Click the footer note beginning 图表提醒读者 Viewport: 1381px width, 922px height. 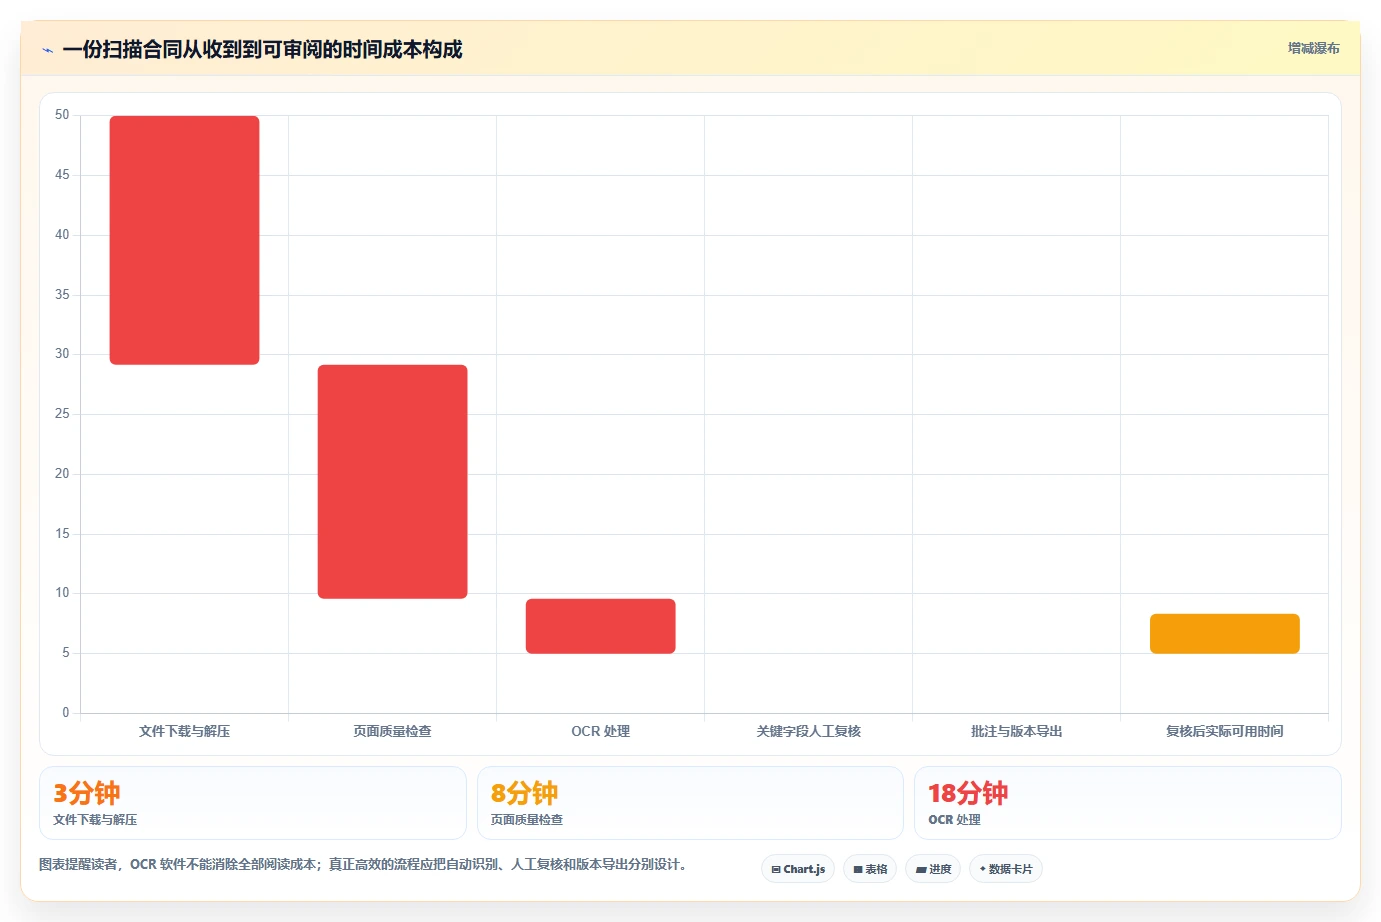click(x=365, y=864)
